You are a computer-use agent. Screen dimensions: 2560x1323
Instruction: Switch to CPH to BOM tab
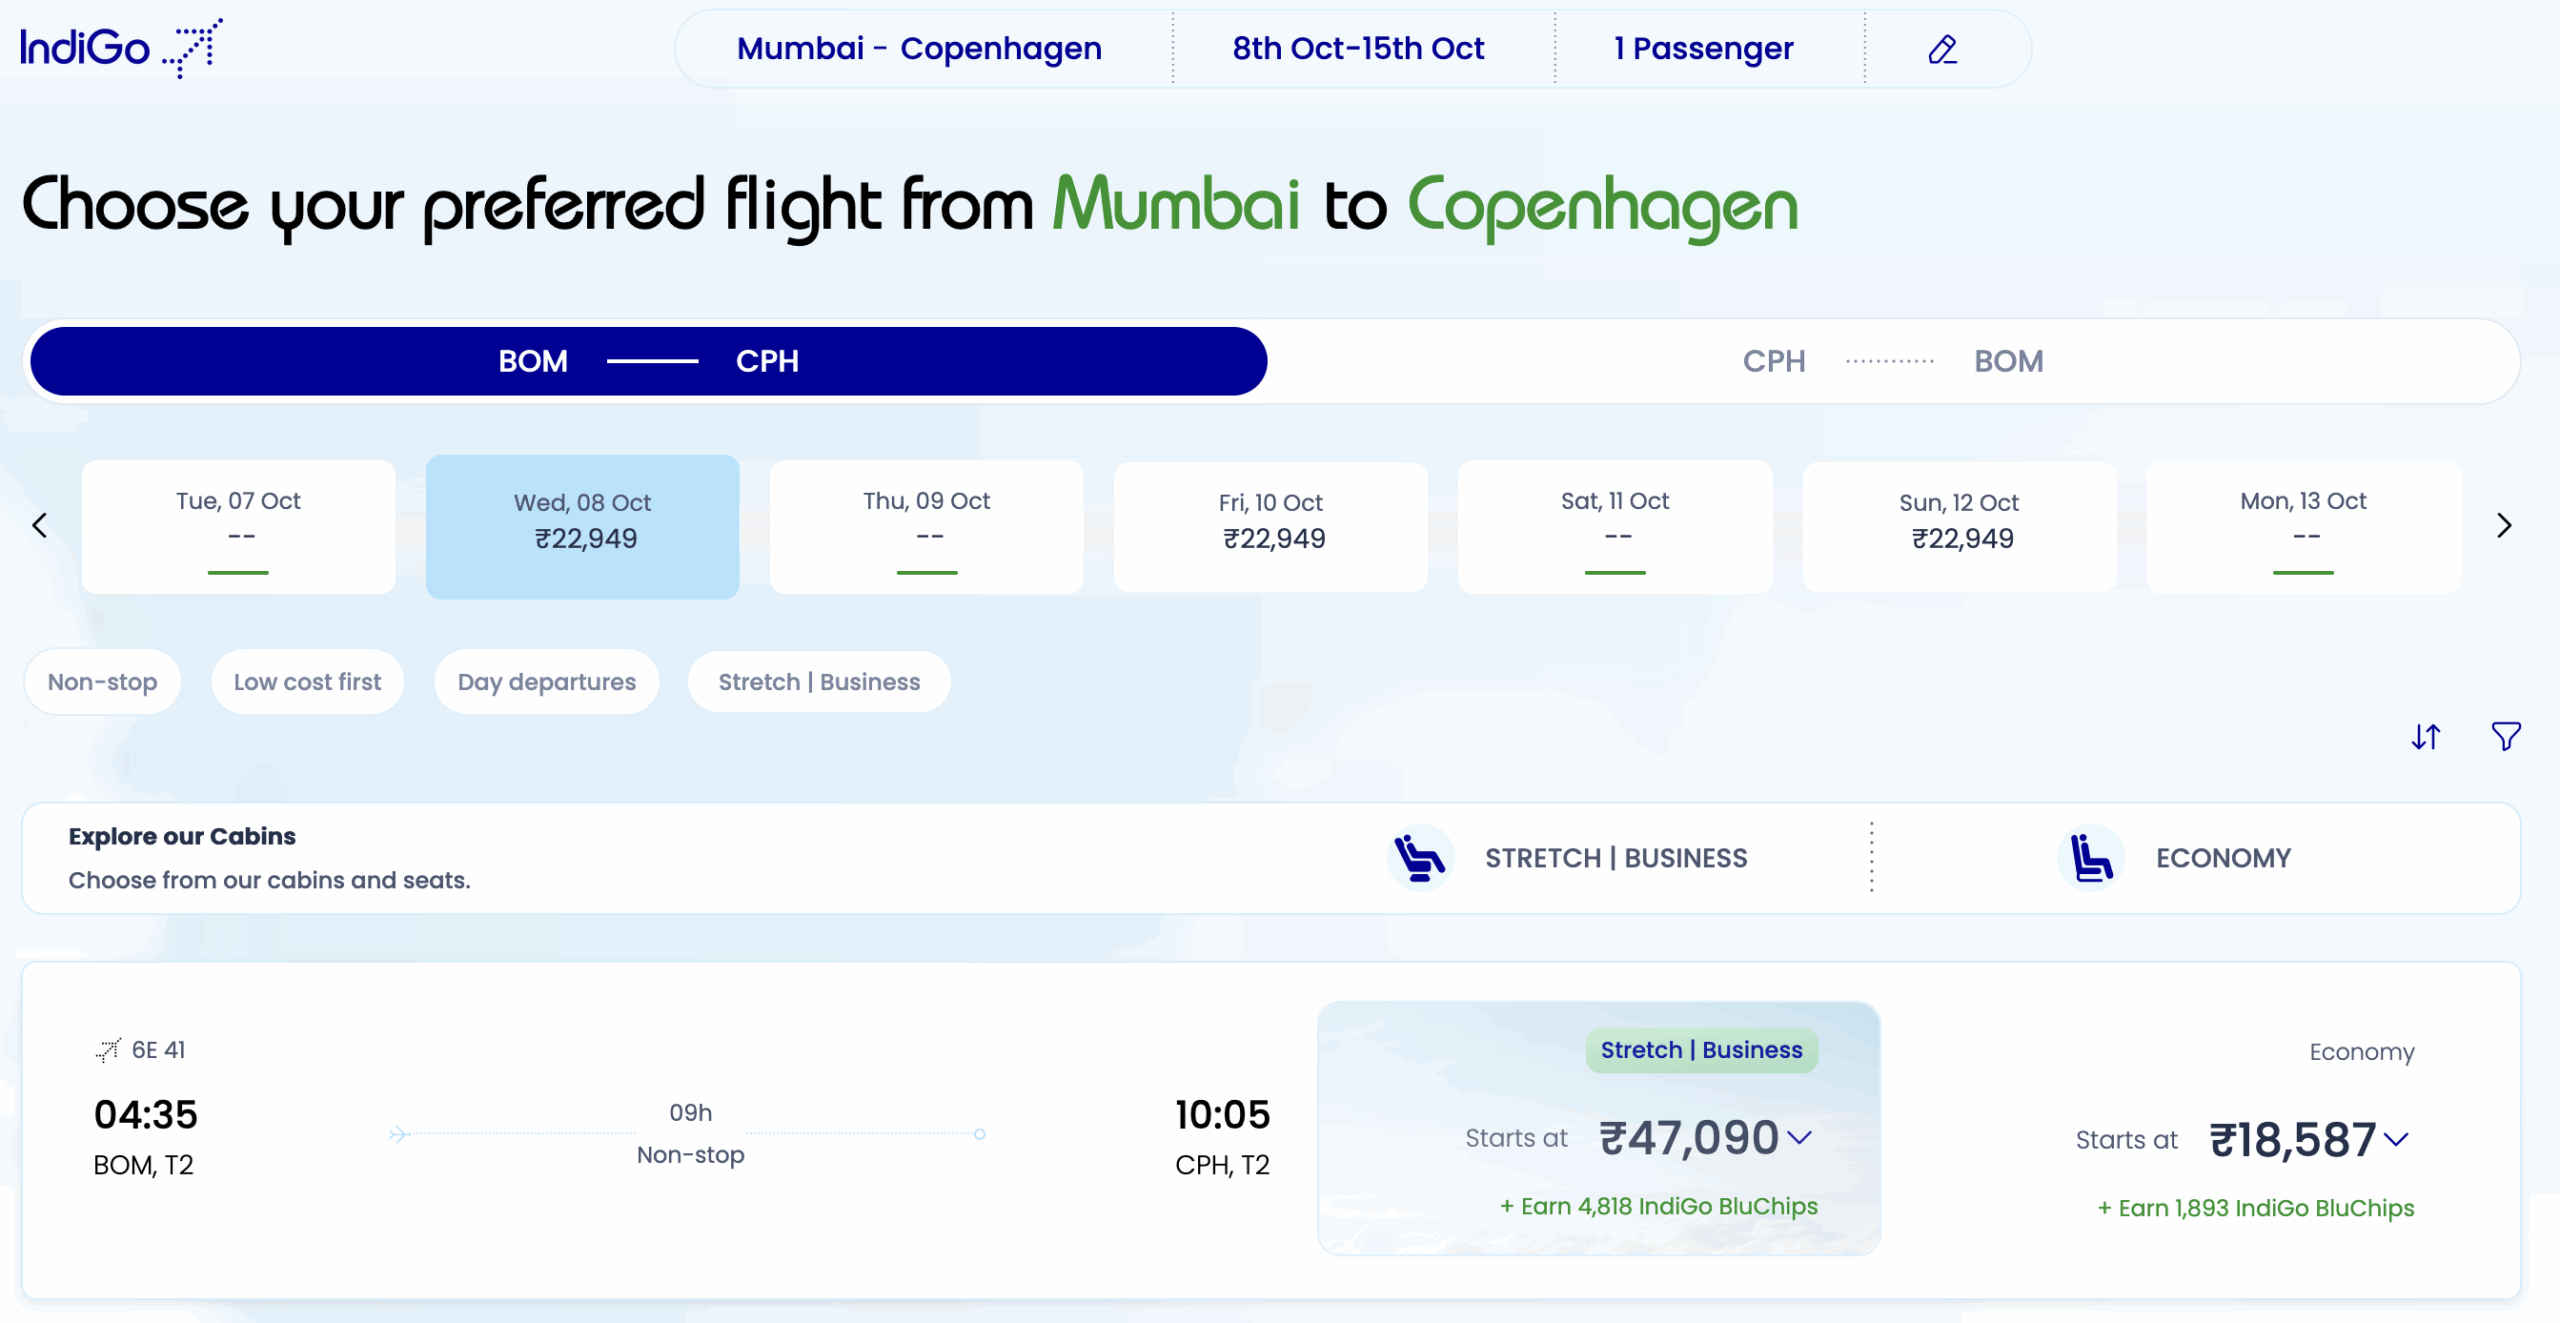(x=1892, y=361)
